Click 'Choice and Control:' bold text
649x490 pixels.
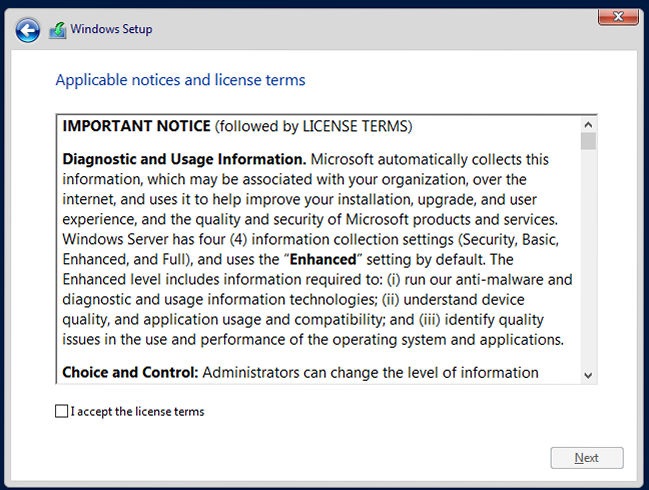coord(130,373)
